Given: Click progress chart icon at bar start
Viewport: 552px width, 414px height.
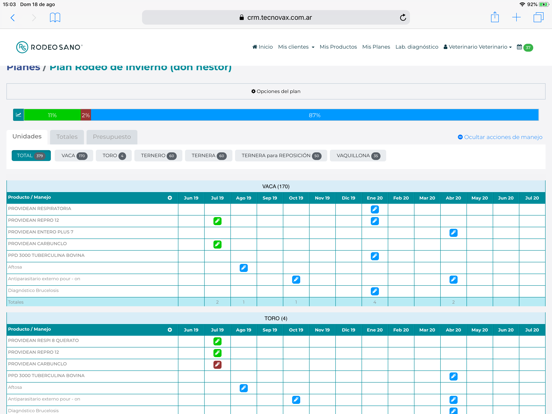Looking at the screenshot, I should click(x=19, y=115).
